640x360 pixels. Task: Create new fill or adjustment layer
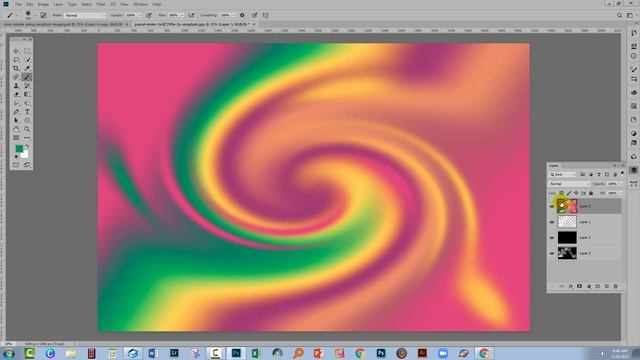pyautogui.click(x=589, y=287)
